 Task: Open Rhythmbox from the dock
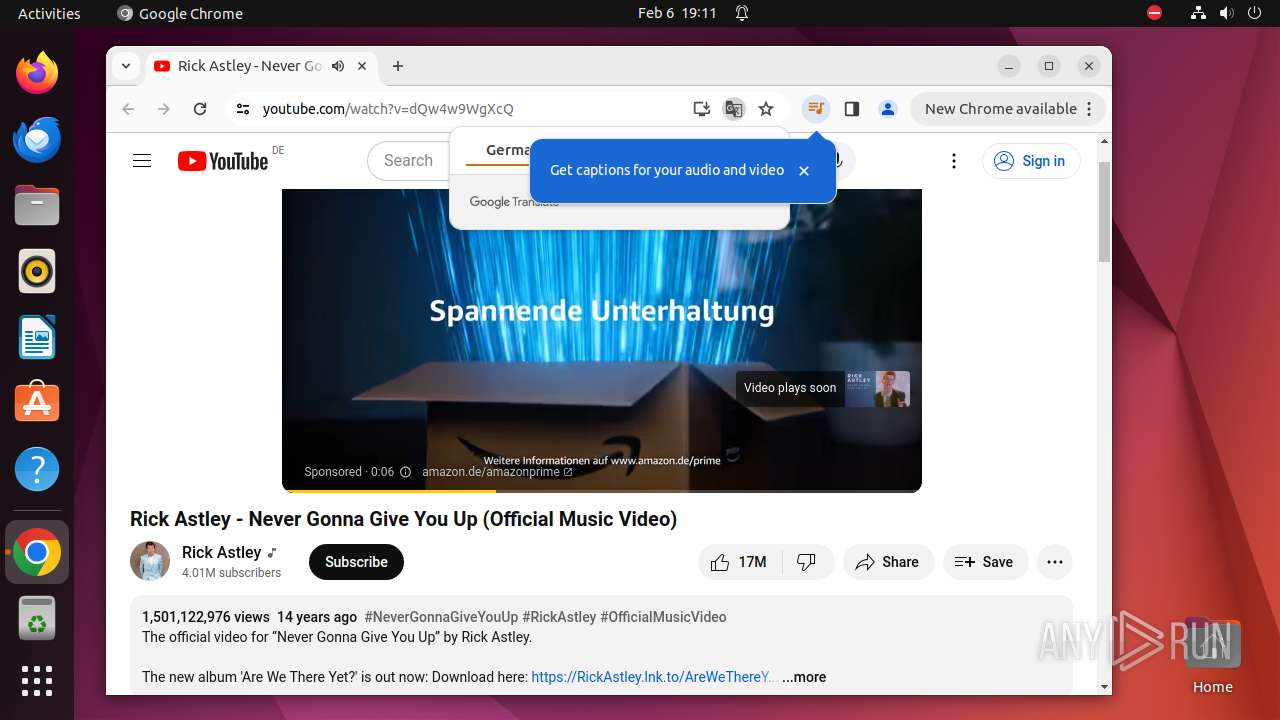[37, 271]
